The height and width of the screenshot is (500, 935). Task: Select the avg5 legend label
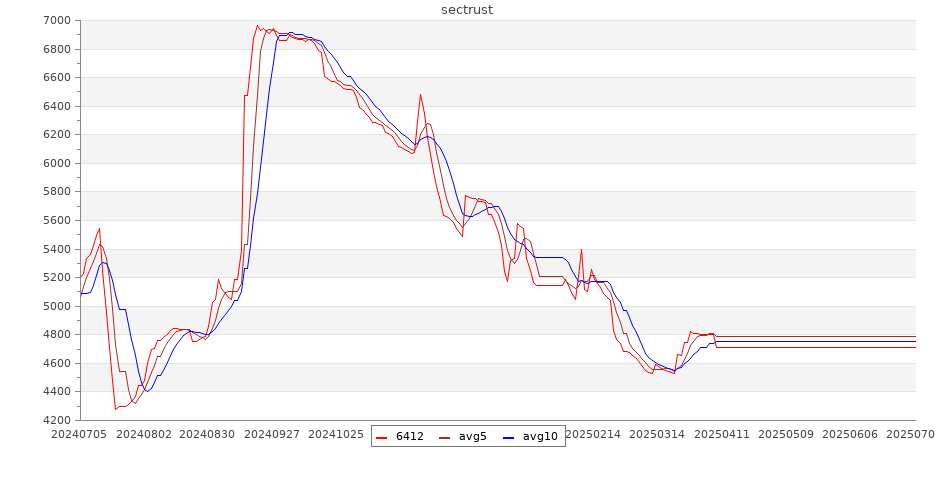pyautogui.click(x=472, y=437)
